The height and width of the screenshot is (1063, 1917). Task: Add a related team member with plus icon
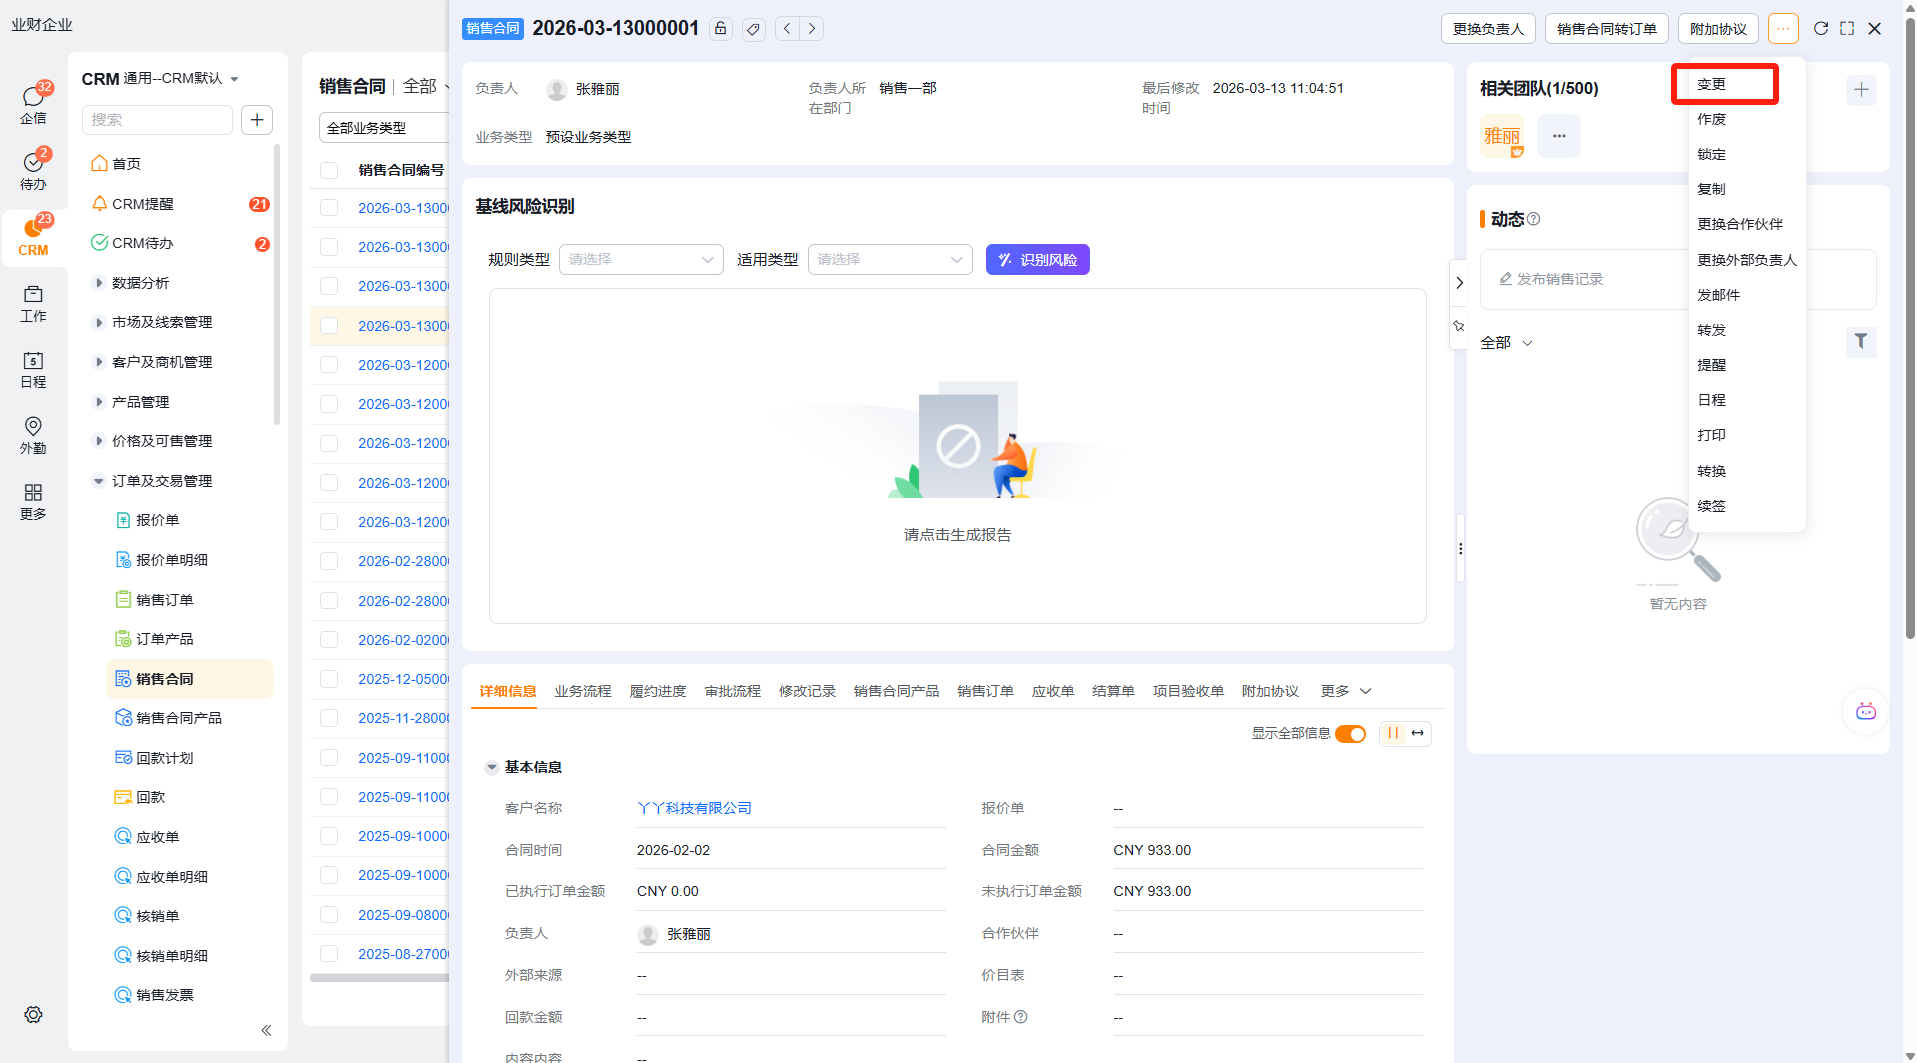point(1861,90)
